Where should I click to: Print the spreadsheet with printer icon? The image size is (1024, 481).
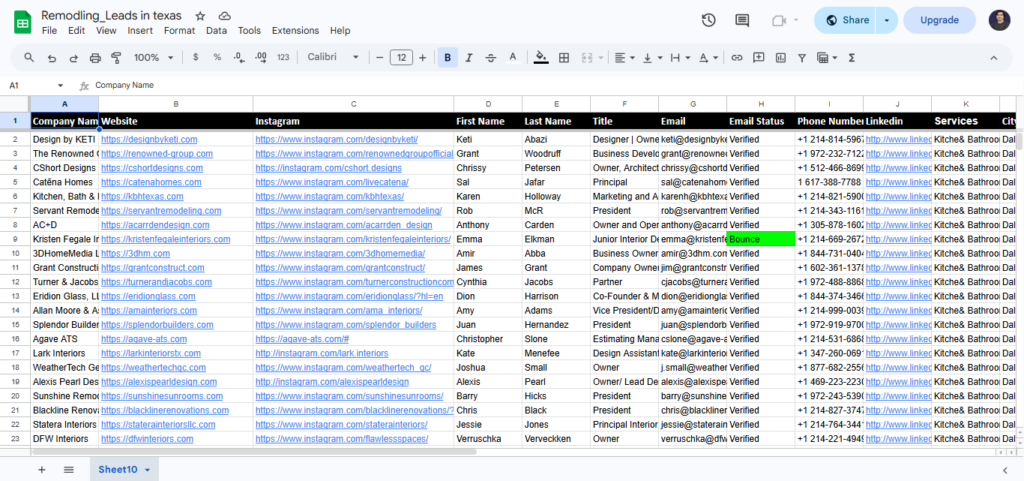coord(95,57)
